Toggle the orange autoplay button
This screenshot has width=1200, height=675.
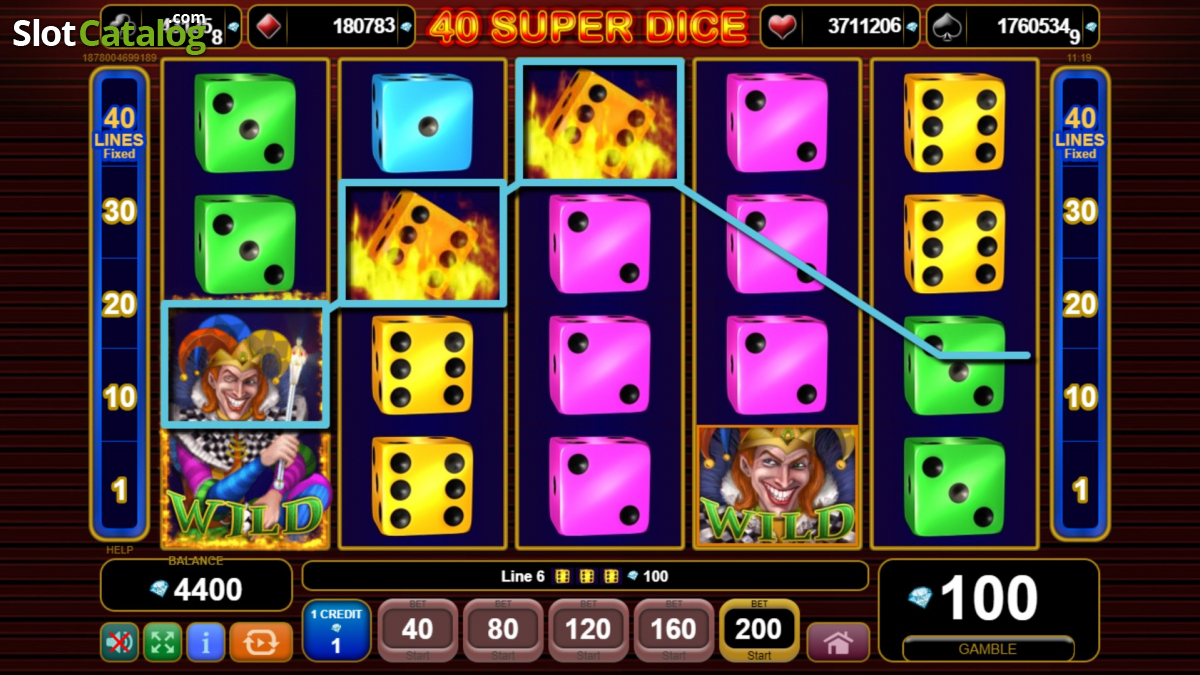[x=261, y=642]
